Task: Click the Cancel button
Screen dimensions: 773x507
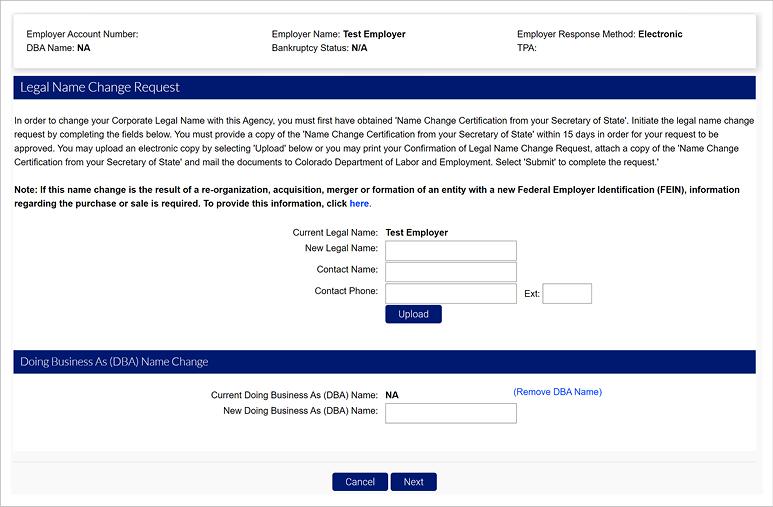Action: click(x=359, y=482)
